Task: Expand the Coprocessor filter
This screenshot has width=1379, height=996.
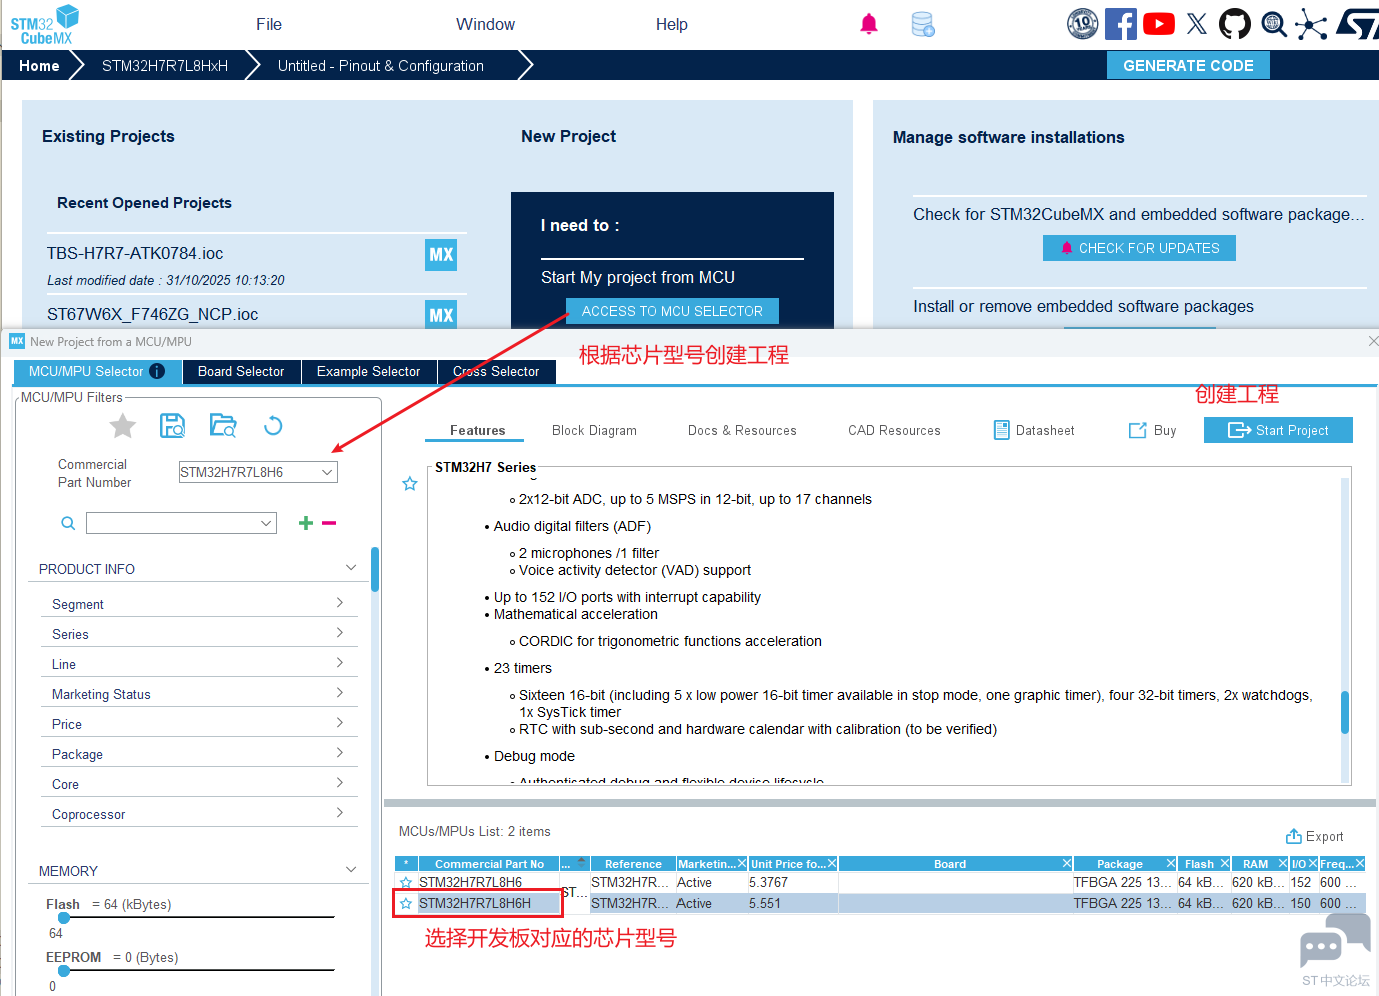Action: pos(340,813)
